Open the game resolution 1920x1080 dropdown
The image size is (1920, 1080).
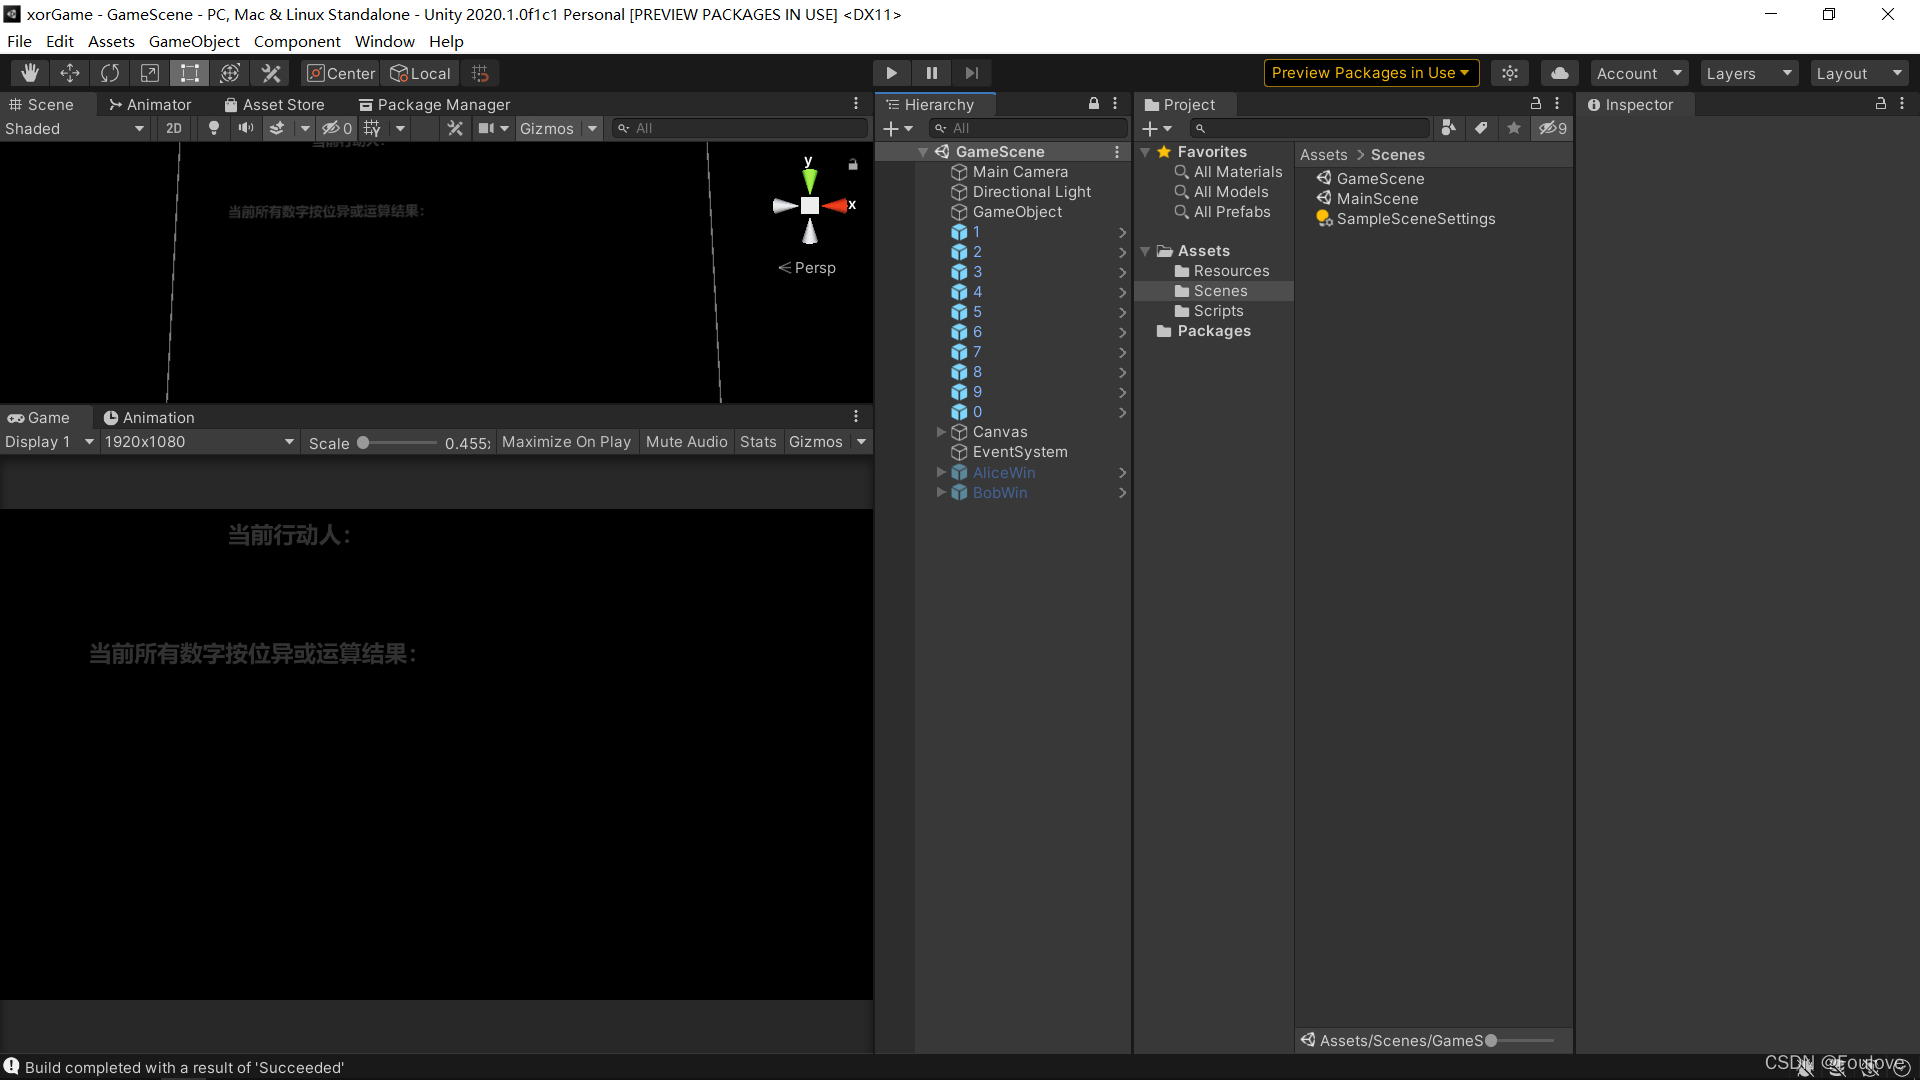198,442
